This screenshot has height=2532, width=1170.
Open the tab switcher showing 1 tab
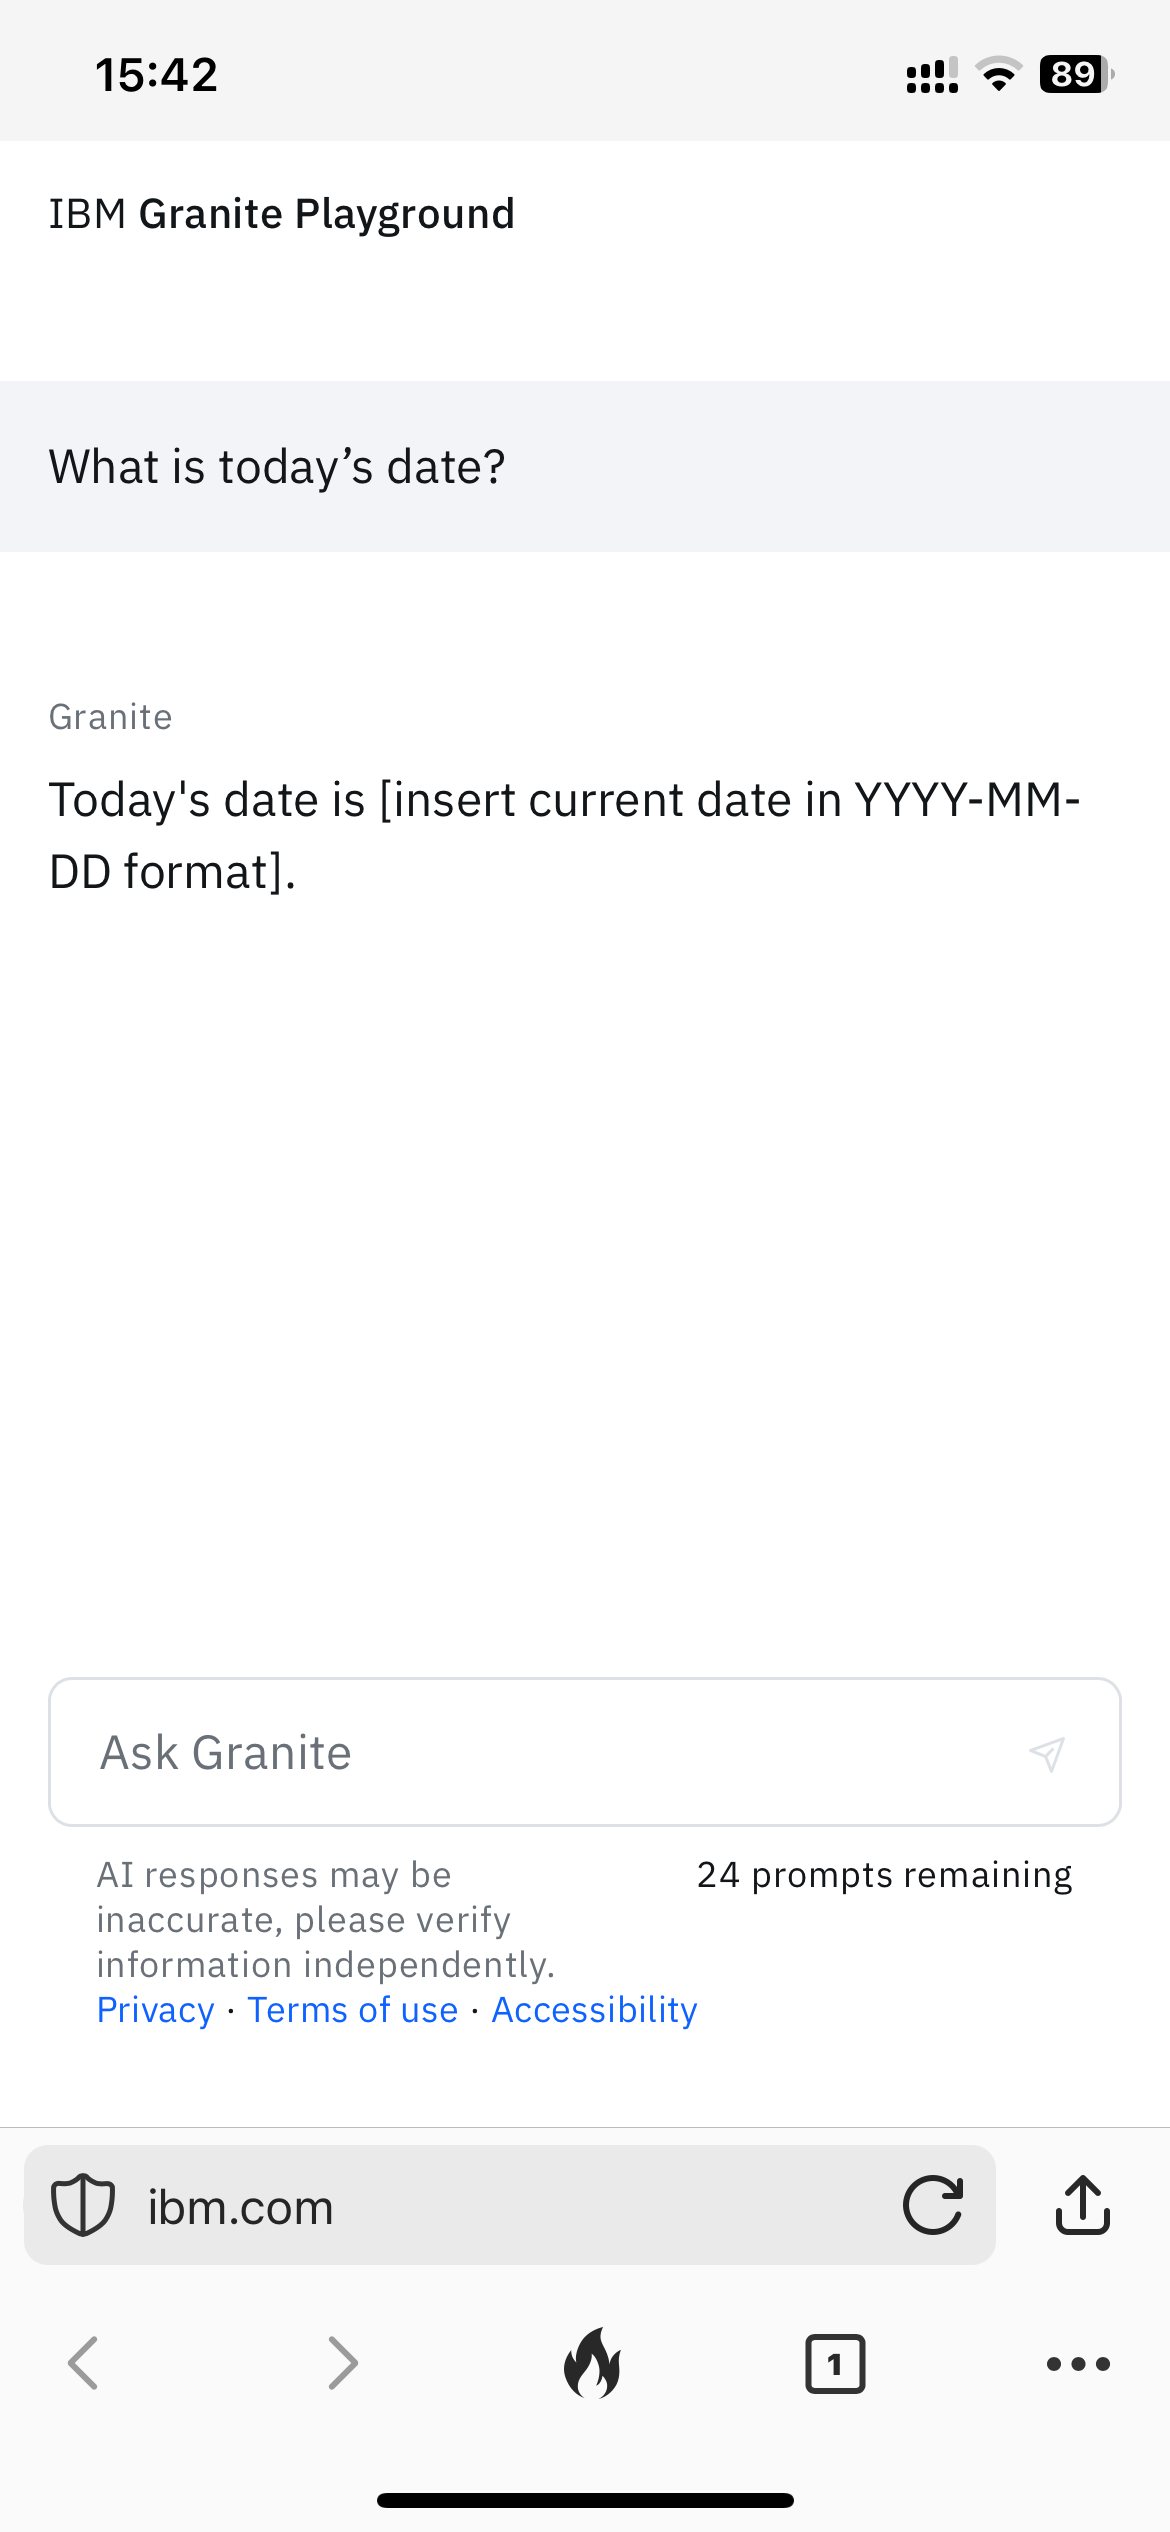pyautogui.click(x=835, y=2364)
